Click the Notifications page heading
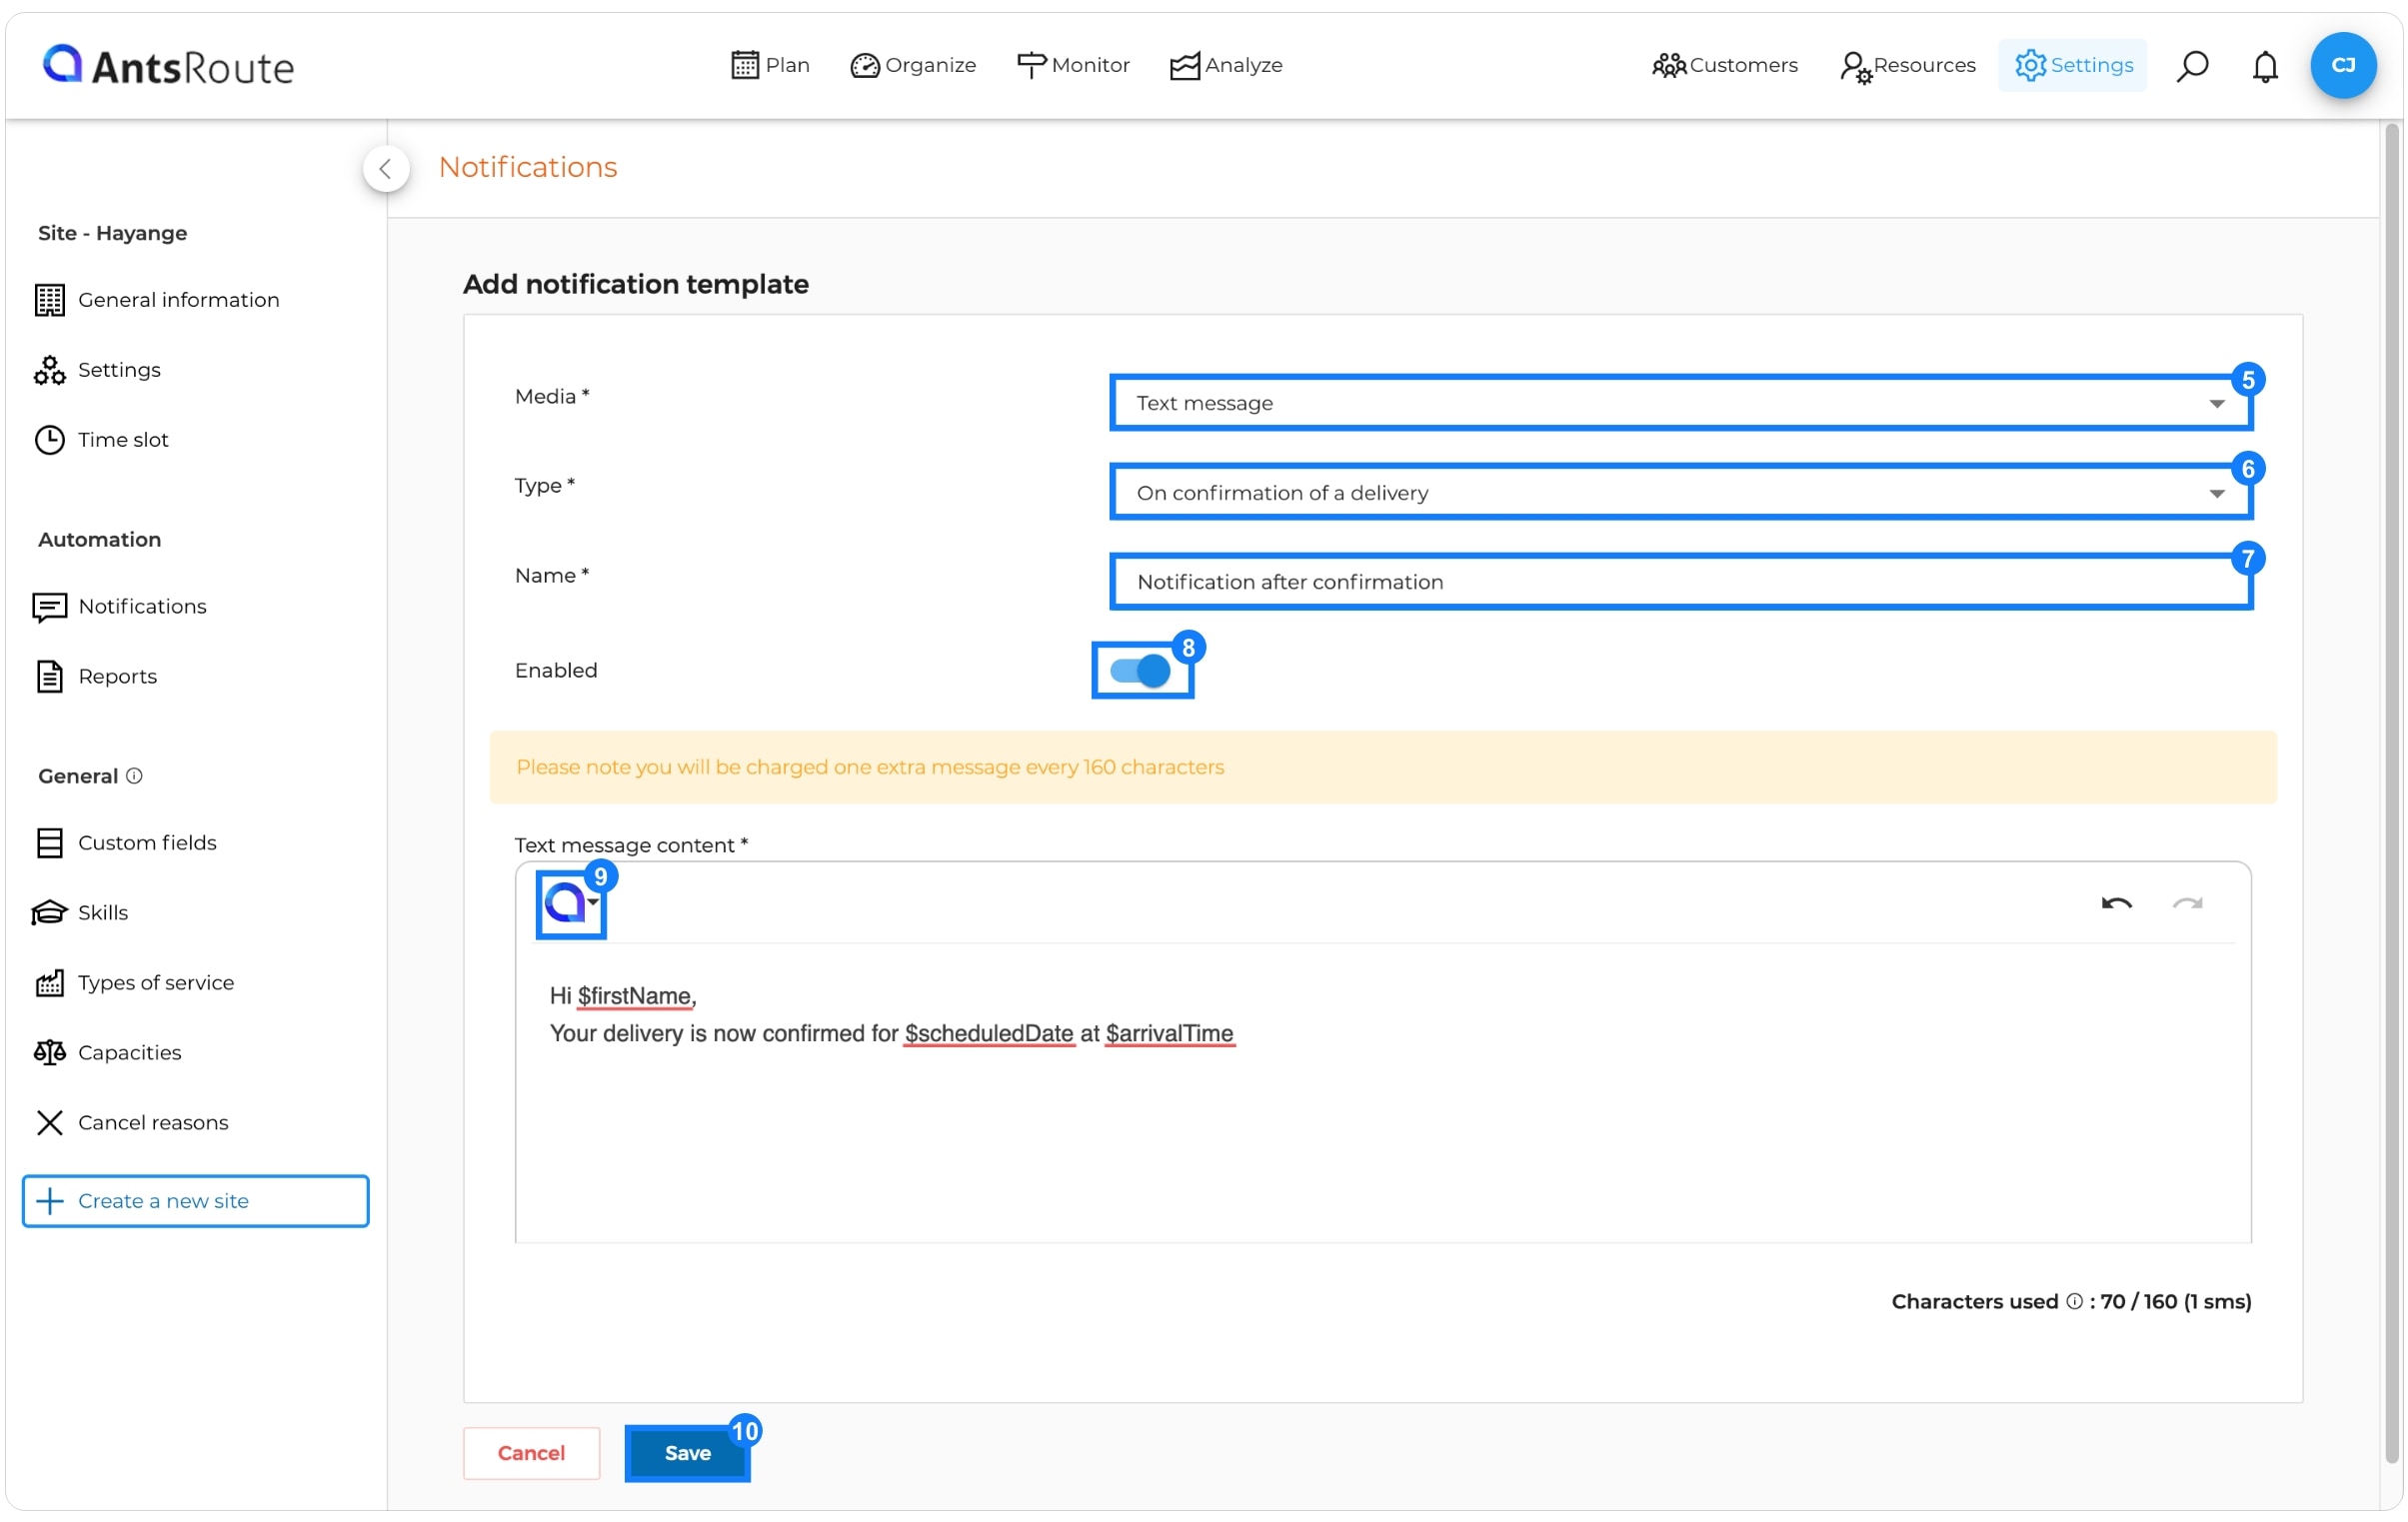 click(528, 167)
